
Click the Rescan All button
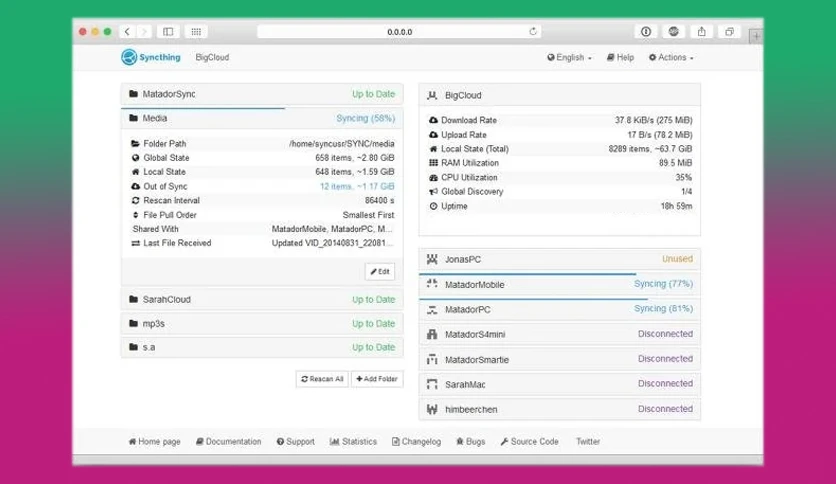pos(322,379)
